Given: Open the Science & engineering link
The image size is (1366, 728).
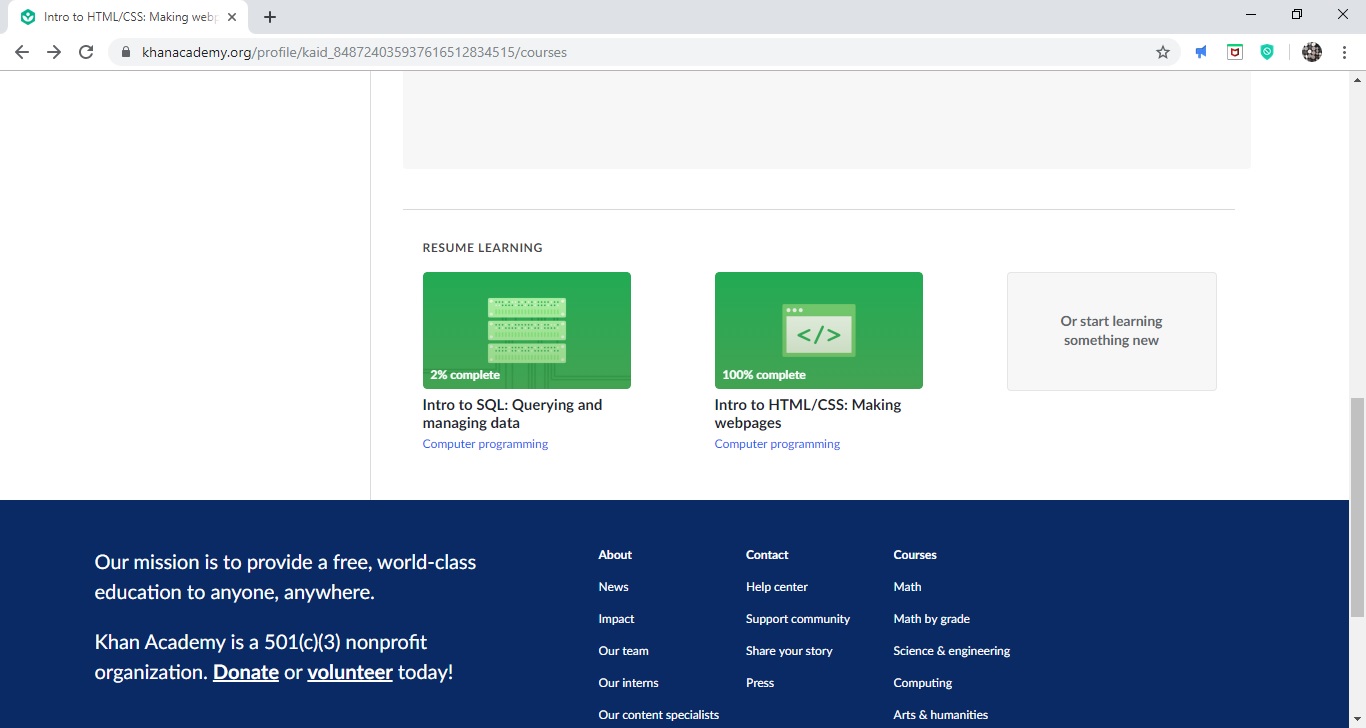Looking at the screenshot, I should point(952,651).
